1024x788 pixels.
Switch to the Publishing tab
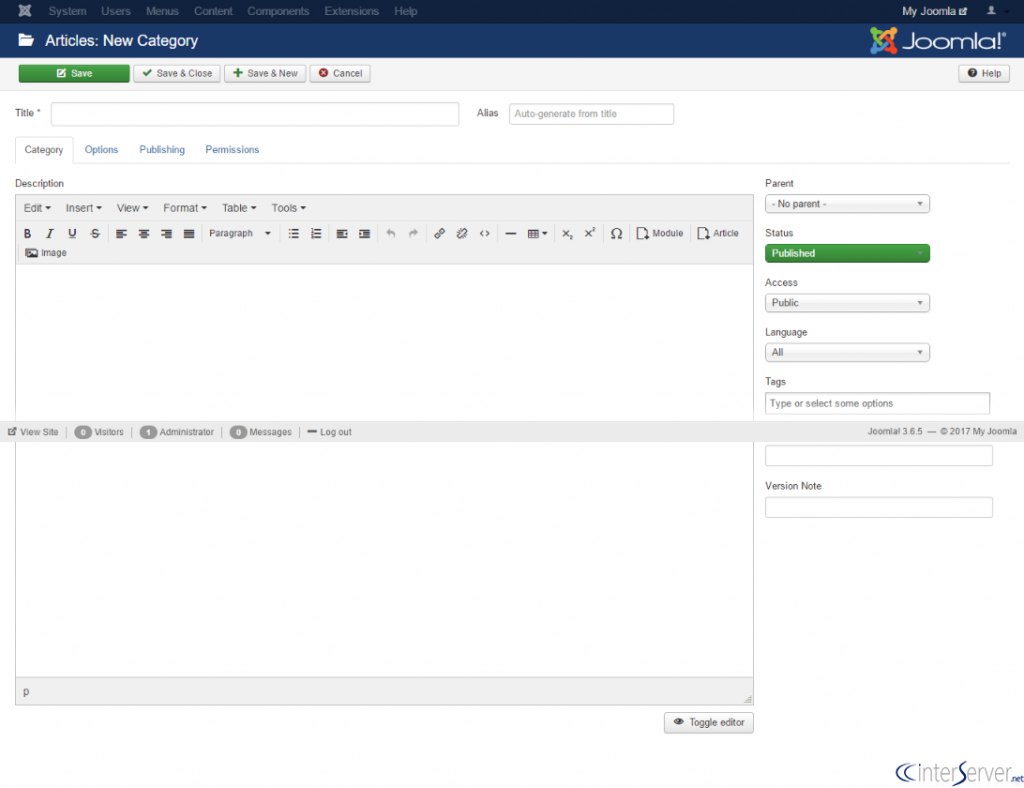(162, 150)
